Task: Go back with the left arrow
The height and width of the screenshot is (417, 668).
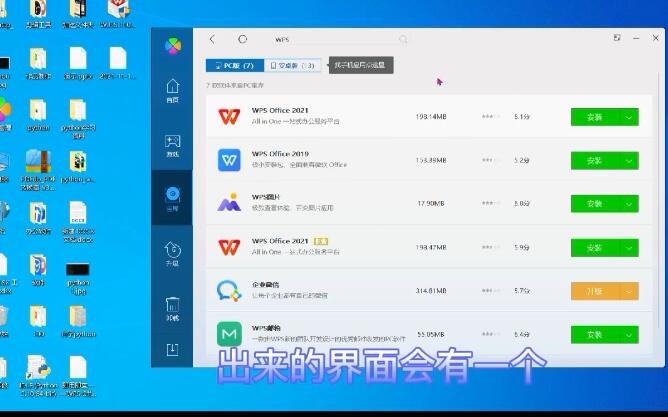Action: pos(212,39)
